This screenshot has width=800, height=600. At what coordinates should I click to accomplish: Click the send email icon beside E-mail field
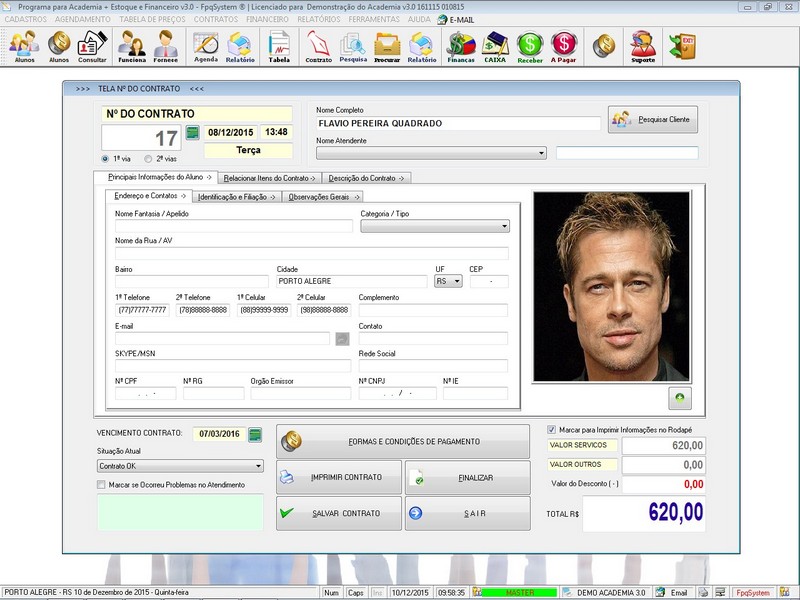pyautogui.click(x=342, y=338)
